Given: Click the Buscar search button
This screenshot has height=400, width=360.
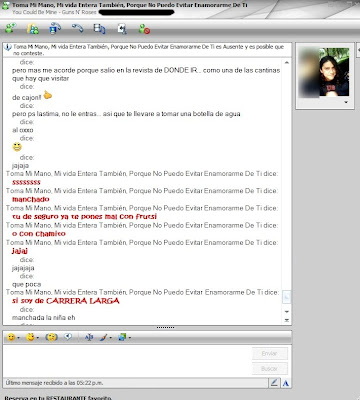Looking at the screenshot, I should click(x=270, y=369).
